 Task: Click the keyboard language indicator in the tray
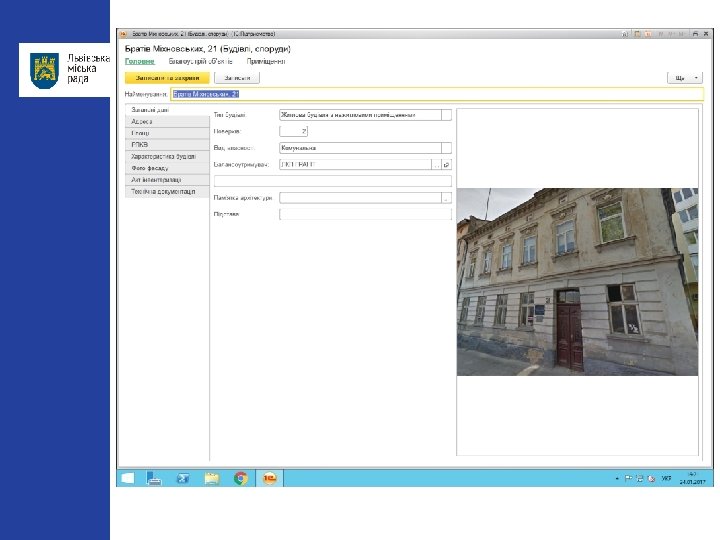click(x=666, y=478)
